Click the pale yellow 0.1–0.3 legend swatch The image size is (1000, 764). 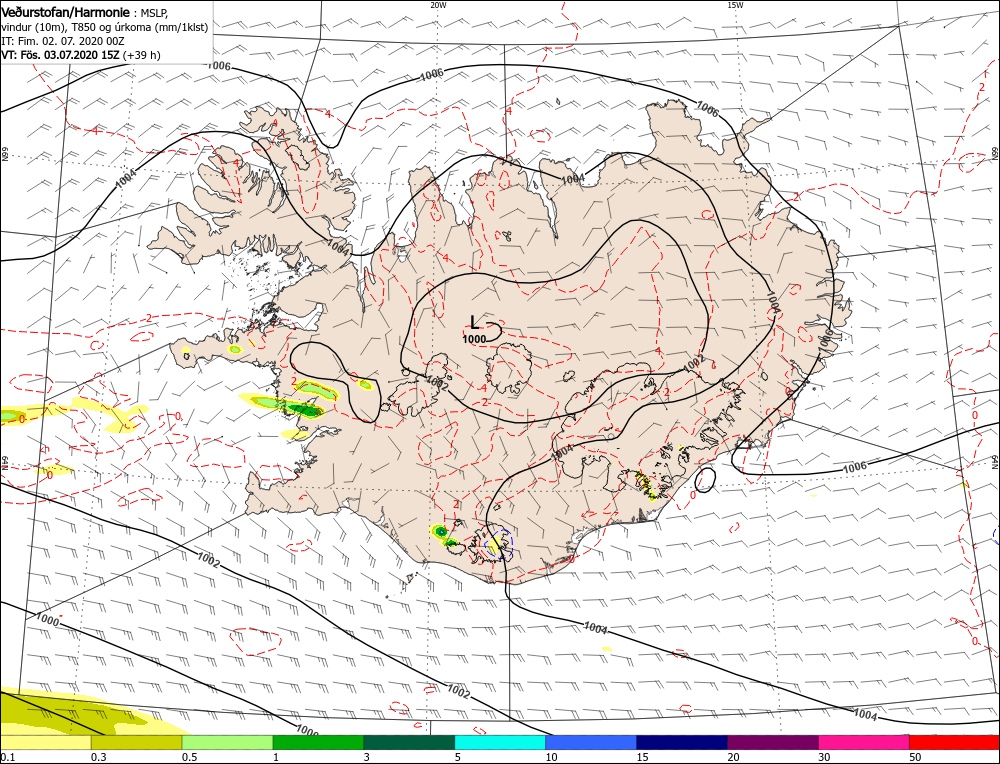46,742
